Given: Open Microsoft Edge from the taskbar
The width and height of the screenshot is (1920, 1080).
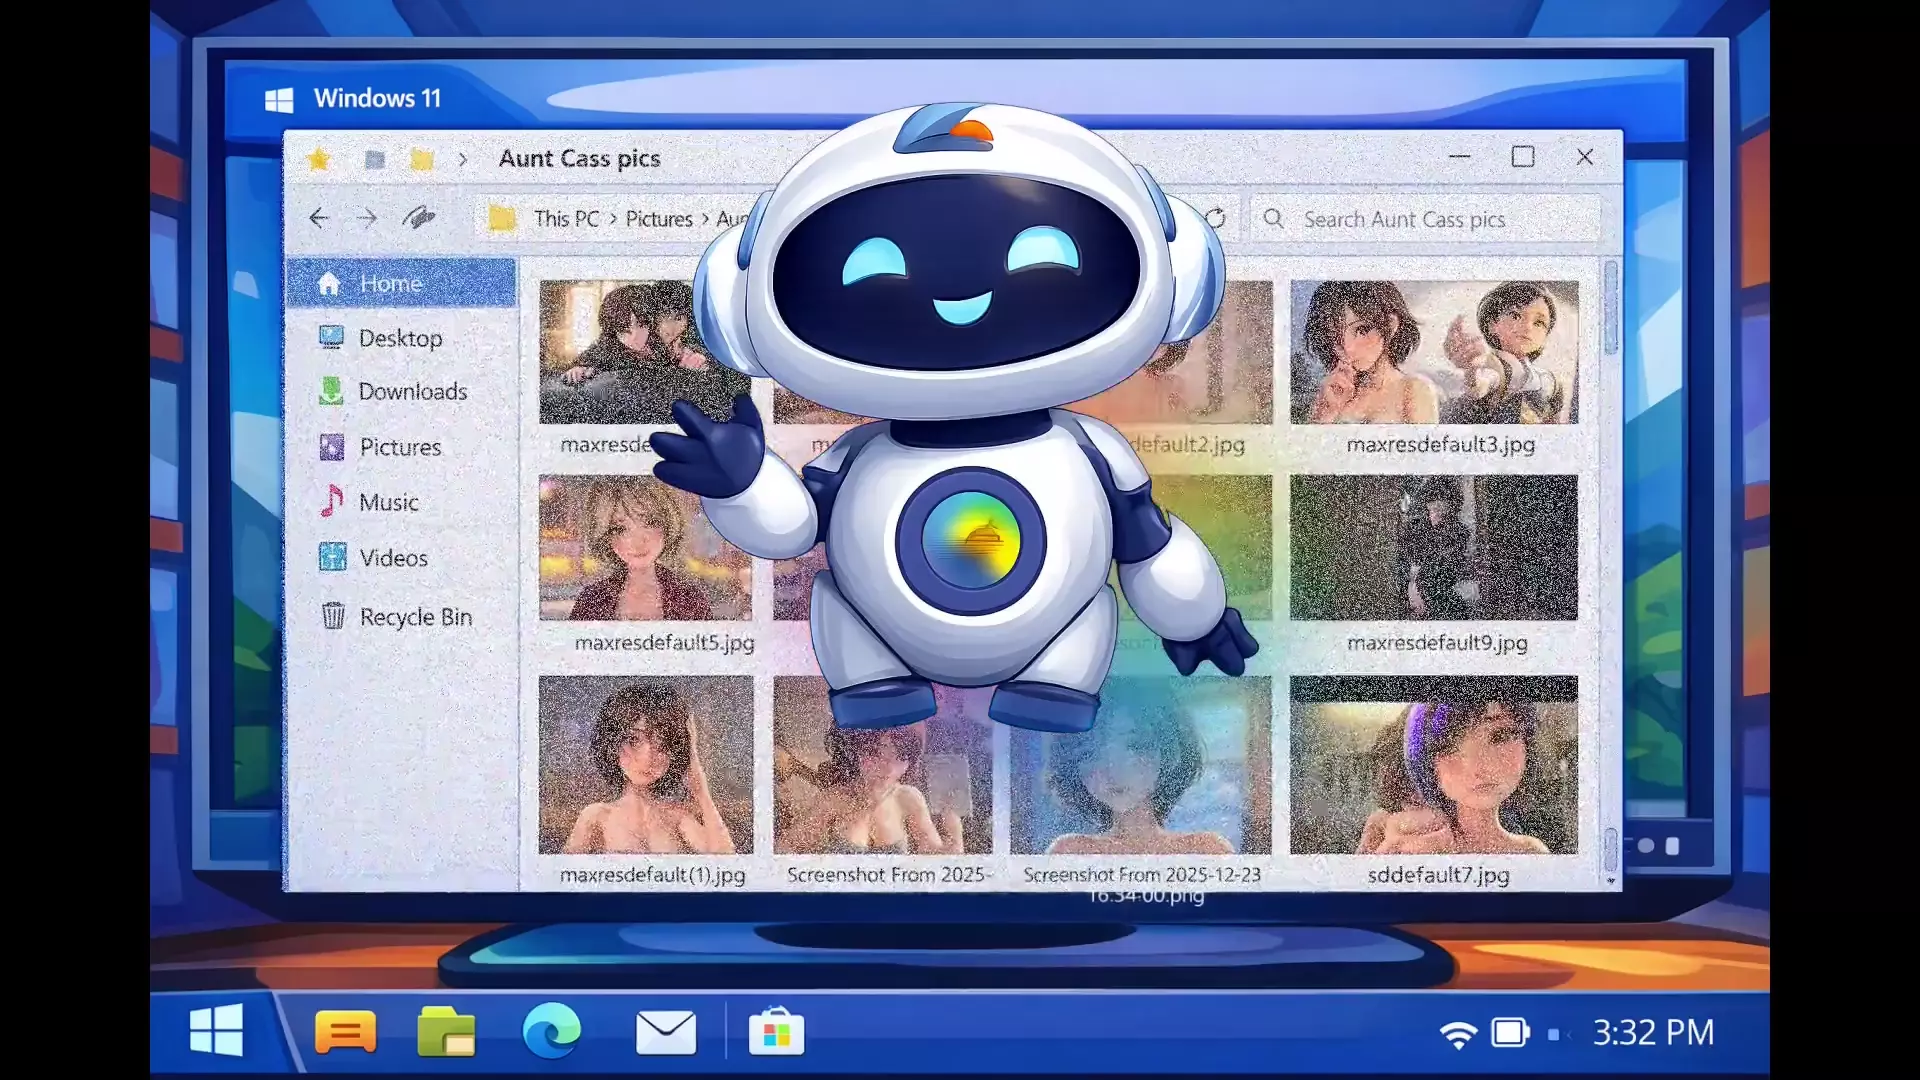Looking at the screenshot, I should coord(551,1031).
